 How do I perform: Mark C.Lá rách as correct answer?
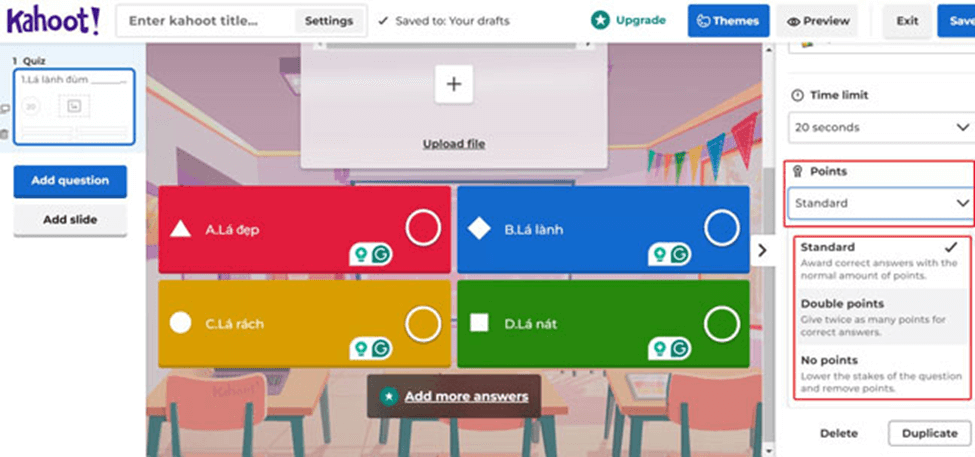(x=423, y=325)
